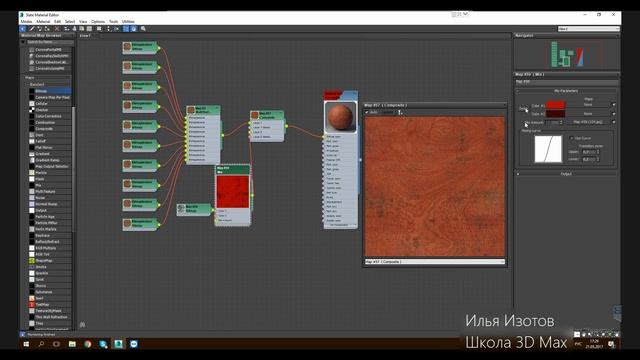Toggle the Material/Map Browser panel icon
This screenshot has width=640, height=360.
coord(126,29)
